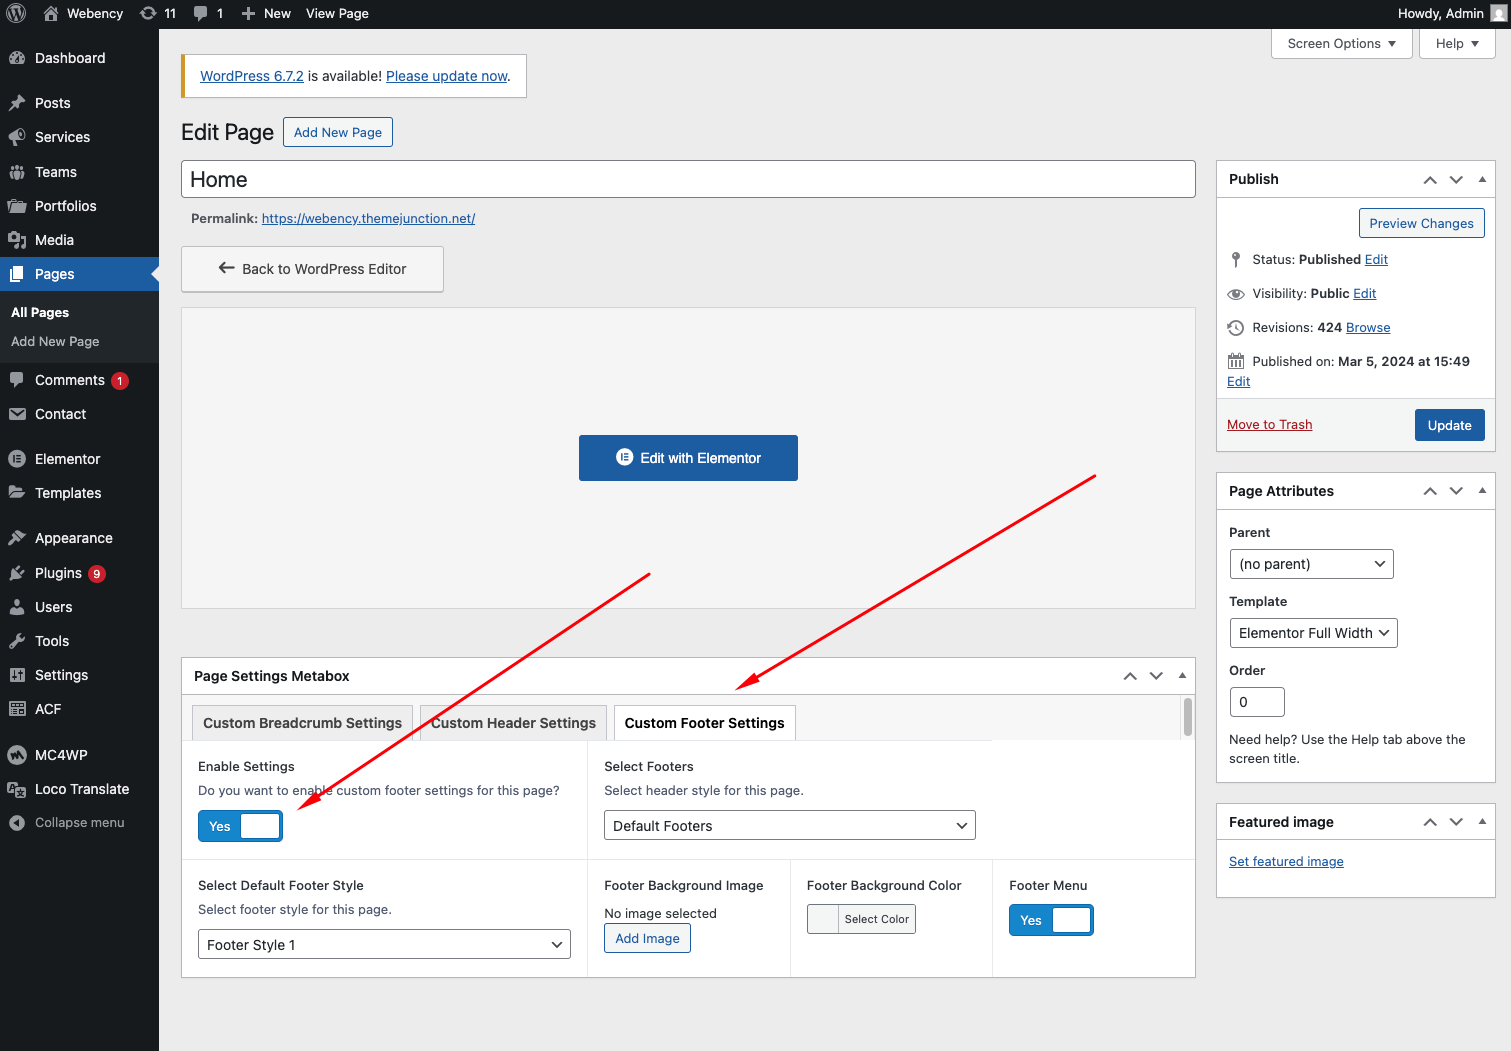The height and width of the screenshot is (1051, 1511).
Task: Move Page Settings Metabox up arrow
Action: coord(1130,676)
